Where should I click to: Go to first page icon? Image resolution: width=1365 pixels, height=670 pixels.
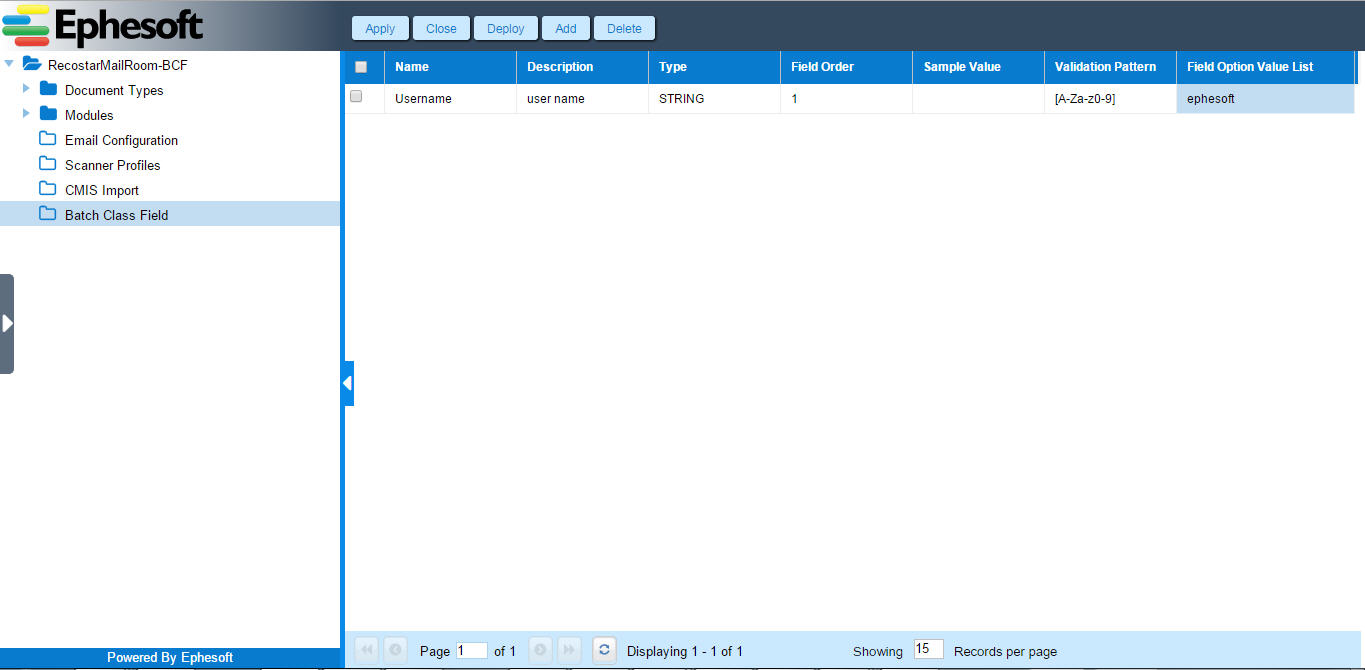[x=366, y=650]
